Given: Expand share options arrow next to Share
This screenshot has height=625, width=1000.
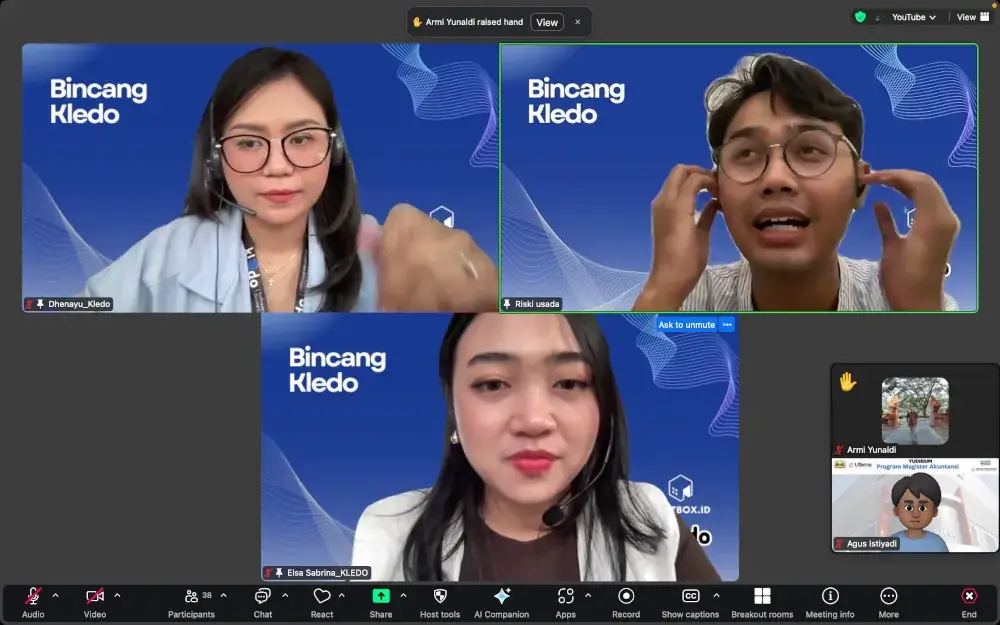Looking at the screenshot, I should tap(404, 596).
